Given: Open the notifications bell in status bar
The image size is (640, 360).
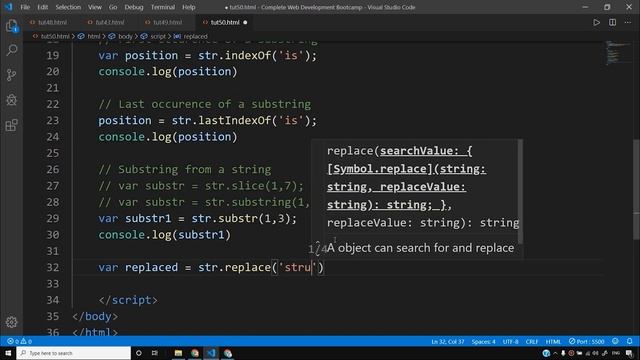Looking at the screenshot, I should (629, 341).
